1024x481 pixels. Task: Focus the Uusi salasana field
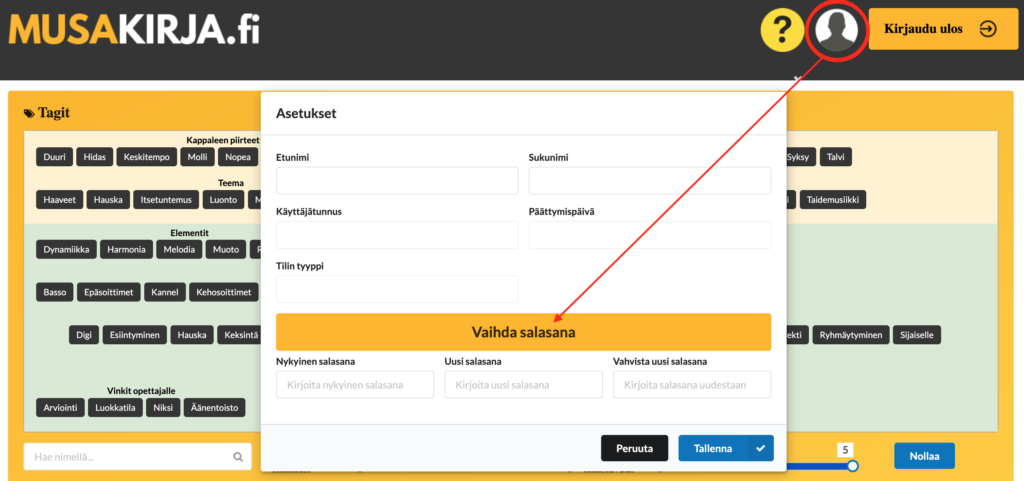[x=523, y=385]
